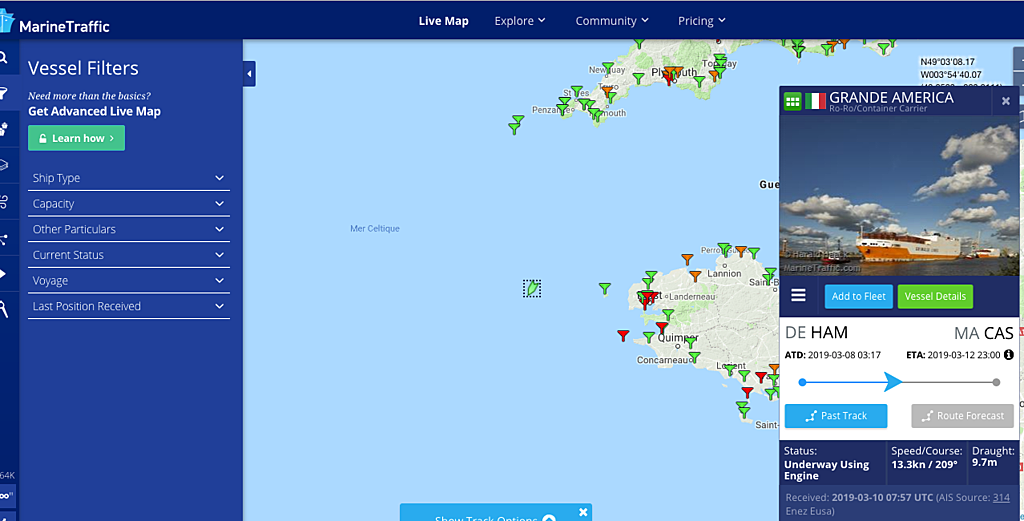Open the search icon in left sidebar

click(3, 57)
